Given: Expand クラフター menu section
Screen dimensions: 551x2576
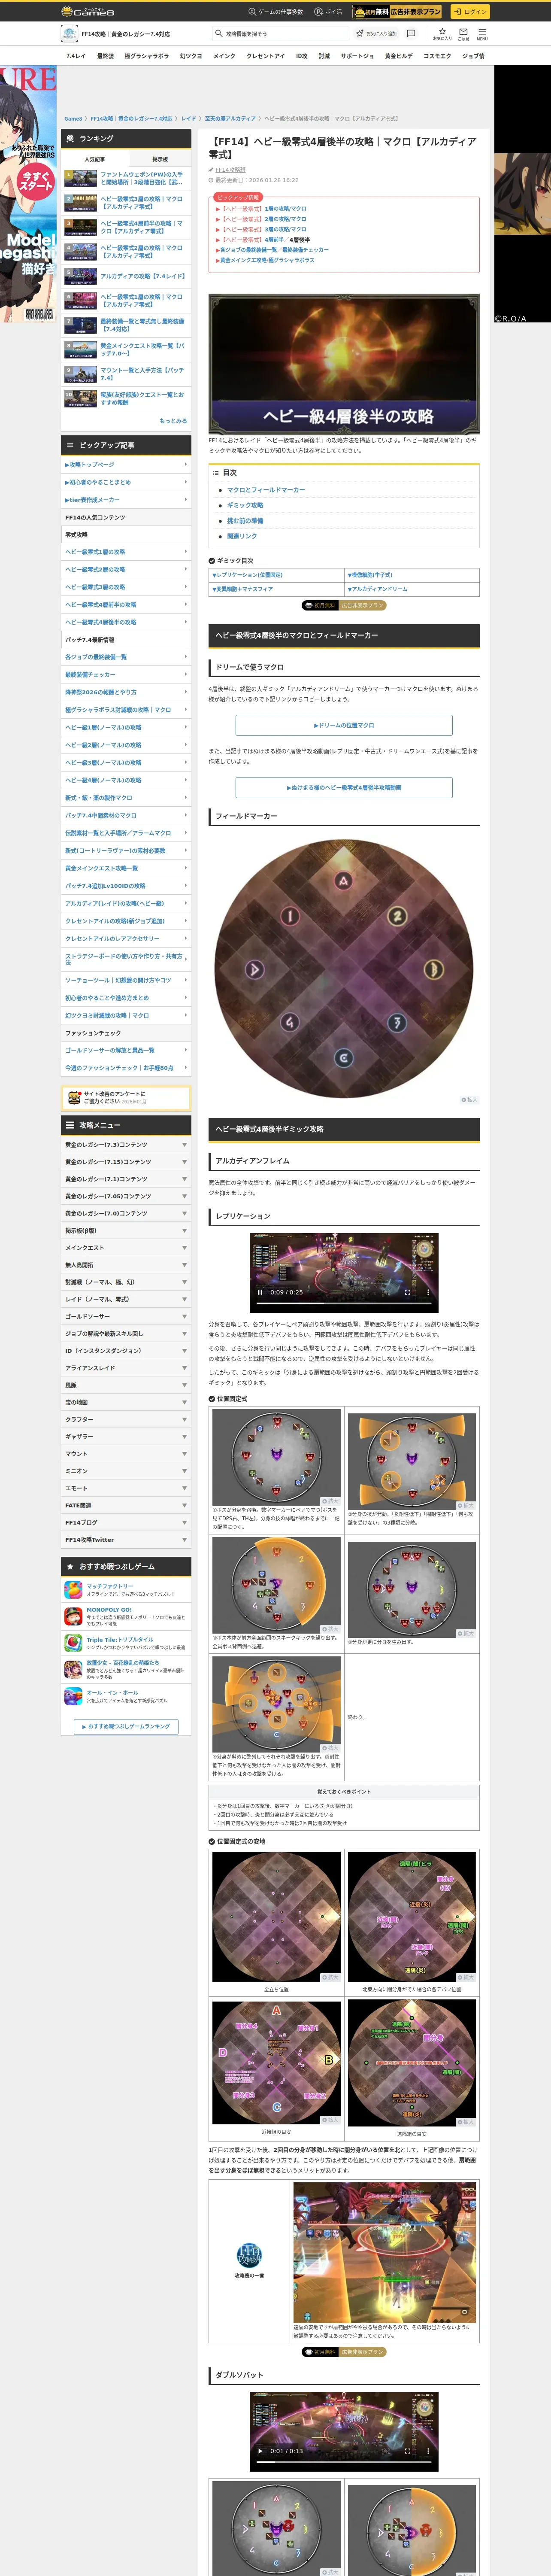Looking at the screenshot, I should [126, 1419].
